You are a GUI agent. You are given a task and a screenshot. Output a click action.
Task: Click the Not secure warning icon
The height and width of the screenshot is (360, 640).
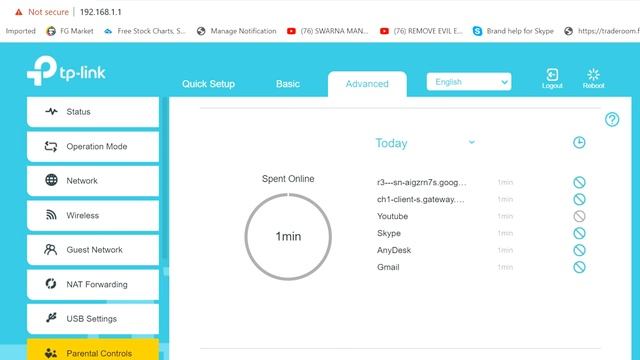click(18, 12)
